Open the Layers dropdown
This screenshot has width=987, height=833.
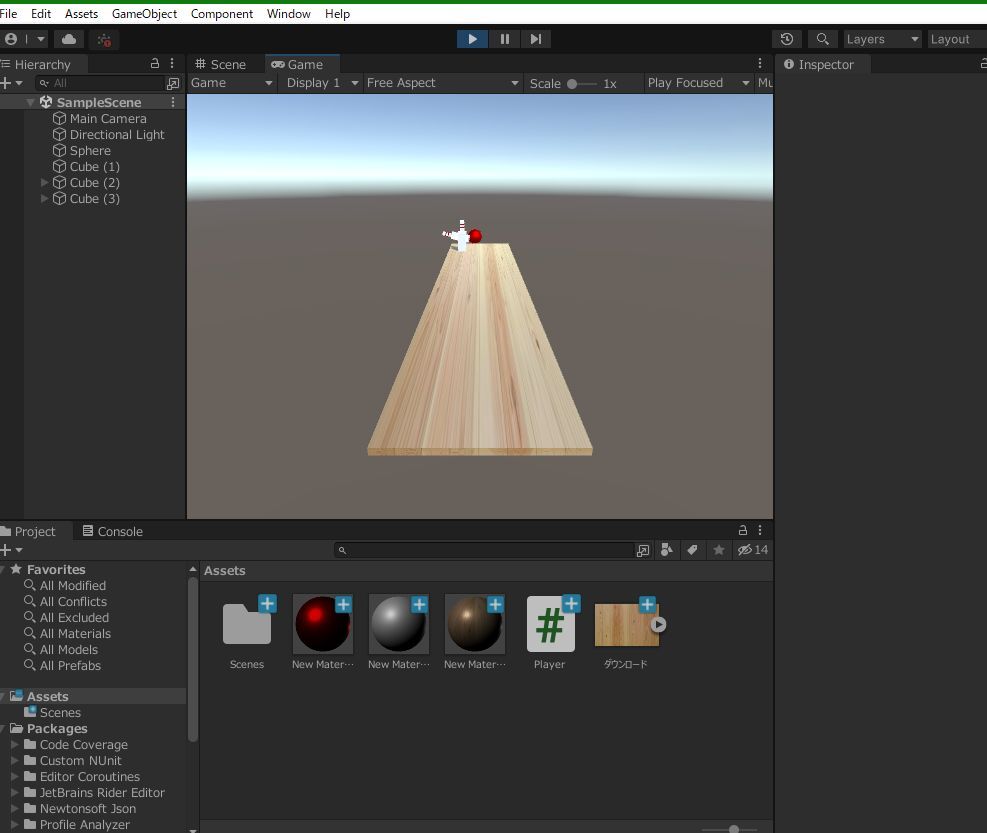click(881, 39)
